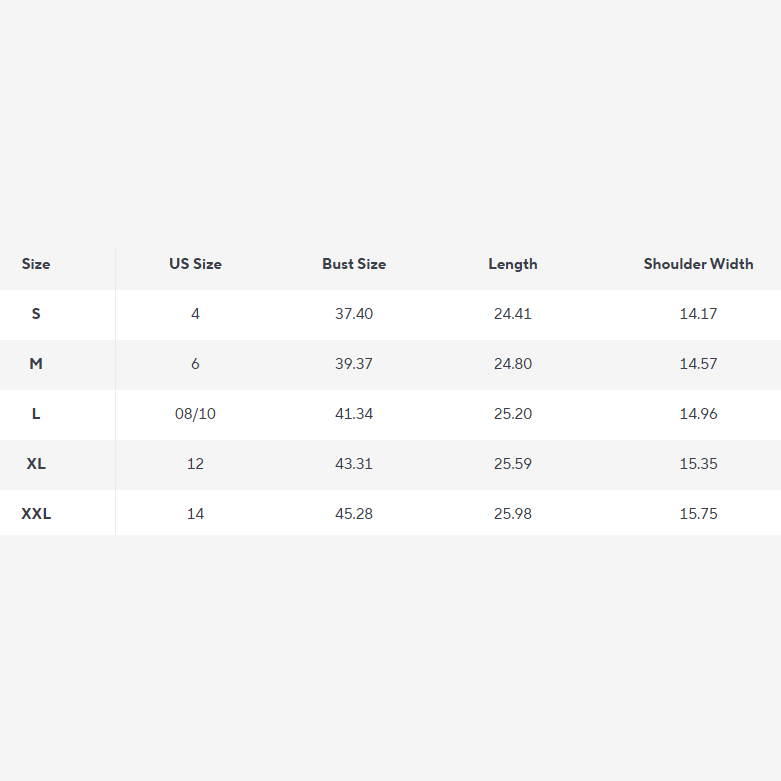Click the XL size row label

point(36,464)
